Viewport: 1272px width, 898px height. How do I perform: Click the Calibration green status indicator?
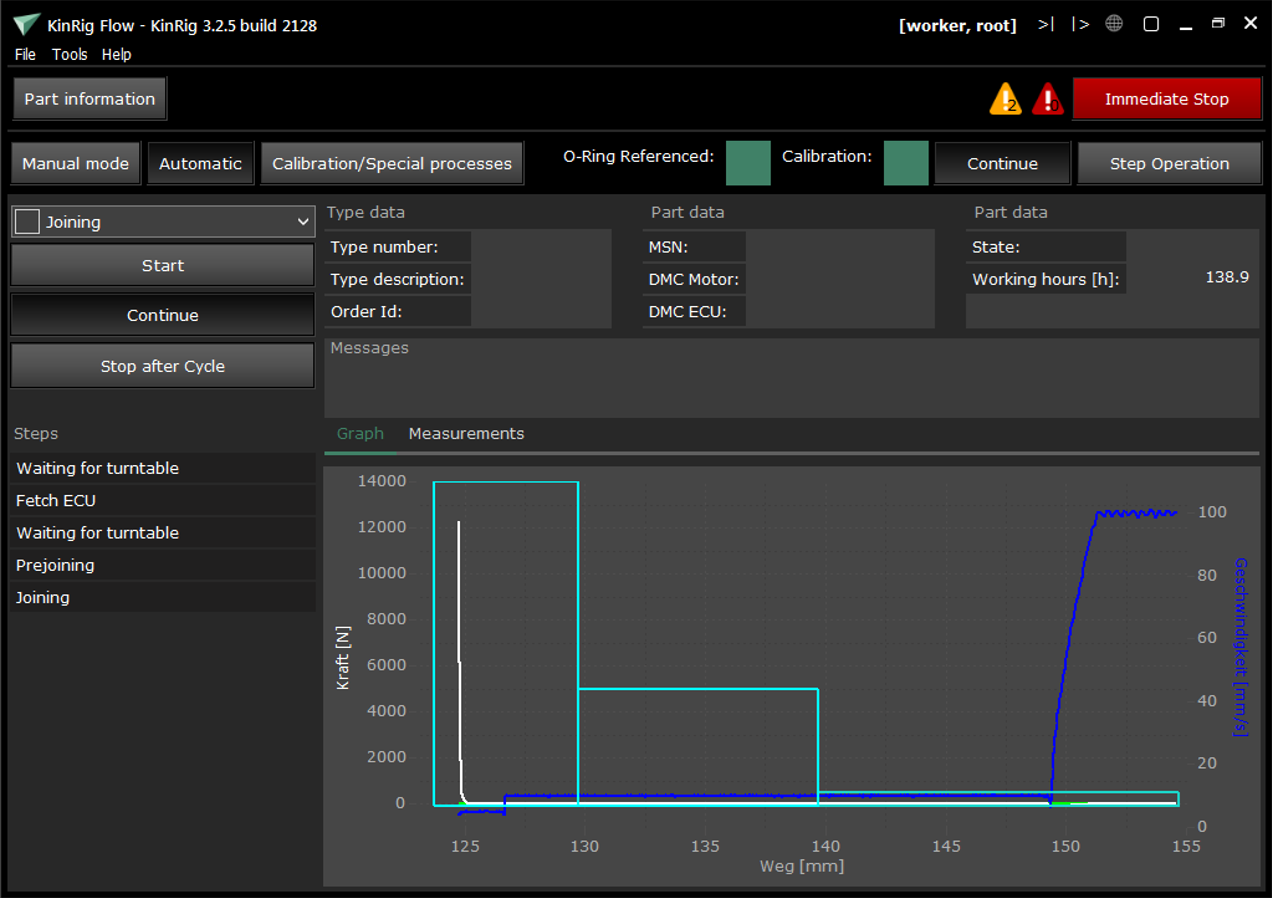[905, 163]
